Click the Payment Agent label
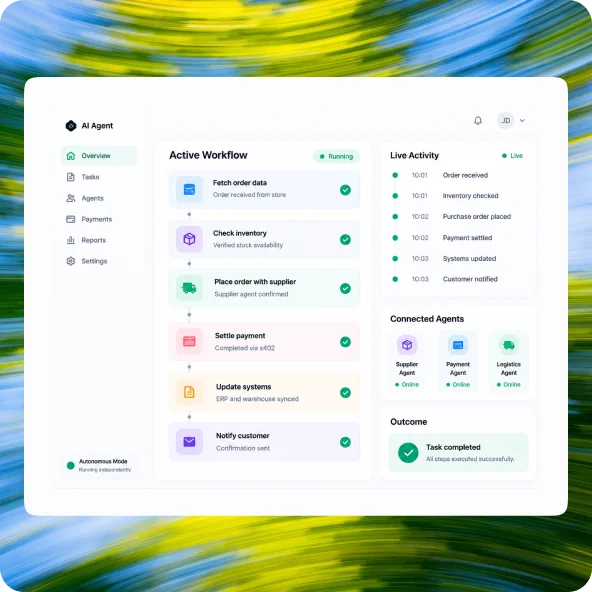This screenshot has width=592, height=592. (x=458, y=368)
